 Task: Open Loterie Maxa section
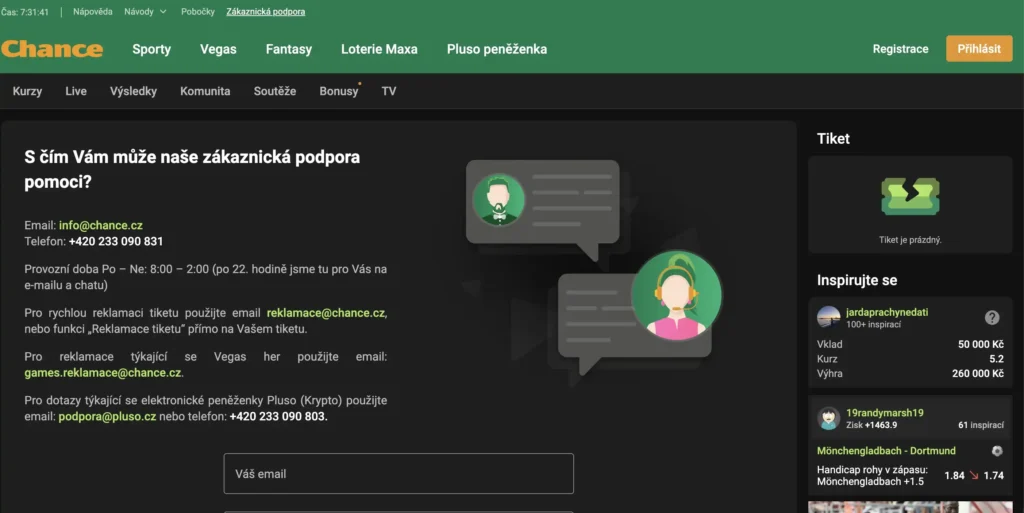point(379,49)
